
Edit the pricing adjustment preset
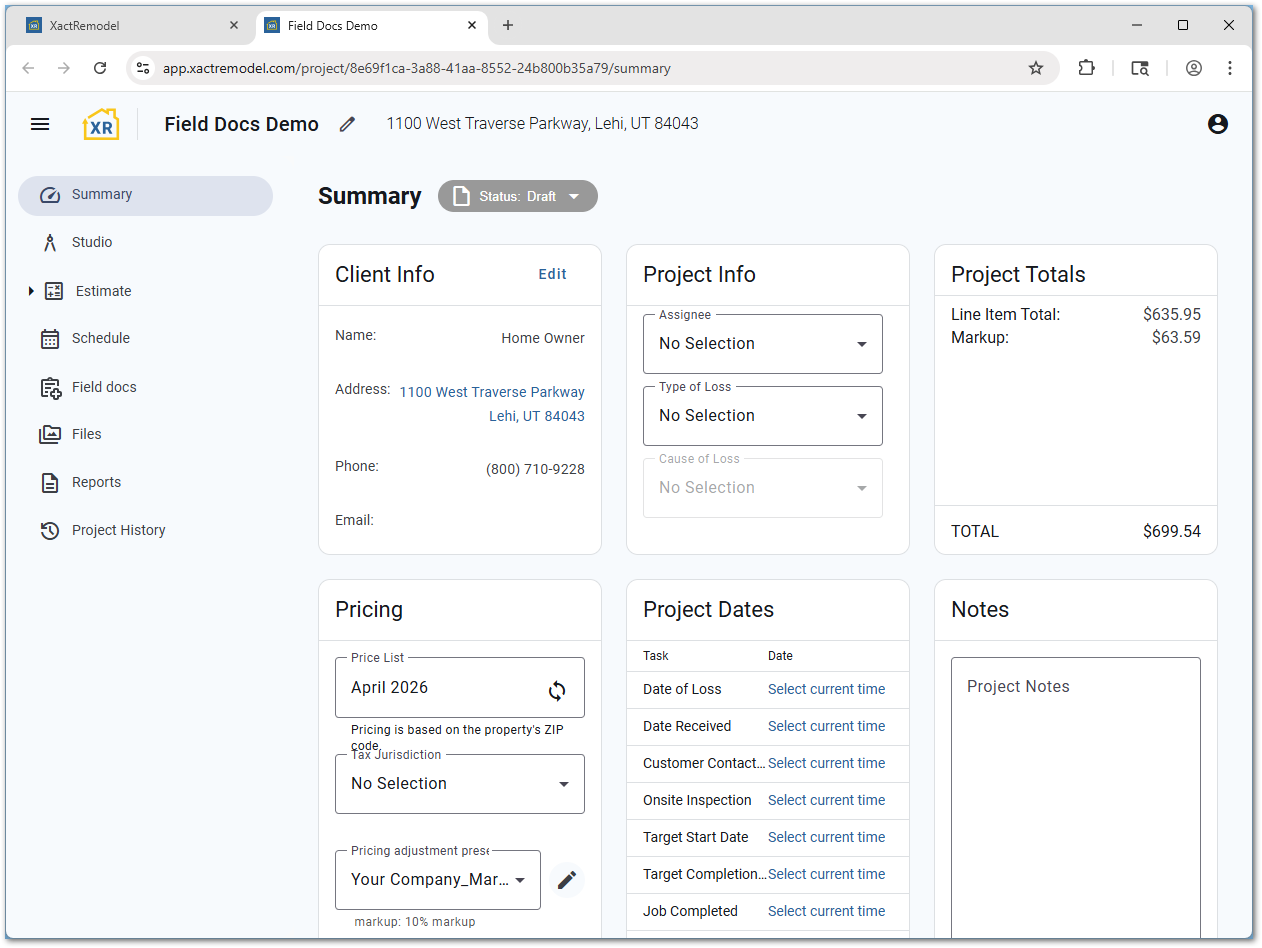tap(567, 880)
